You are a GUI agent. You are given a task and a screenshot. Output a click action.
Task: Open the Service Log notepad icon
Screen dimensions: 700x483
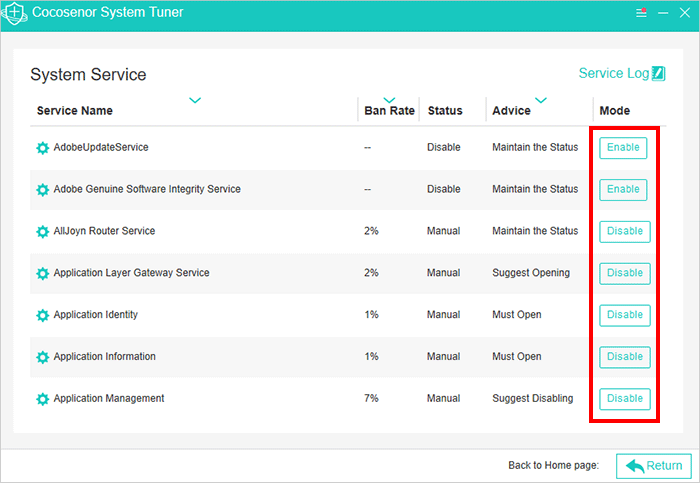[x=658, y=73]
